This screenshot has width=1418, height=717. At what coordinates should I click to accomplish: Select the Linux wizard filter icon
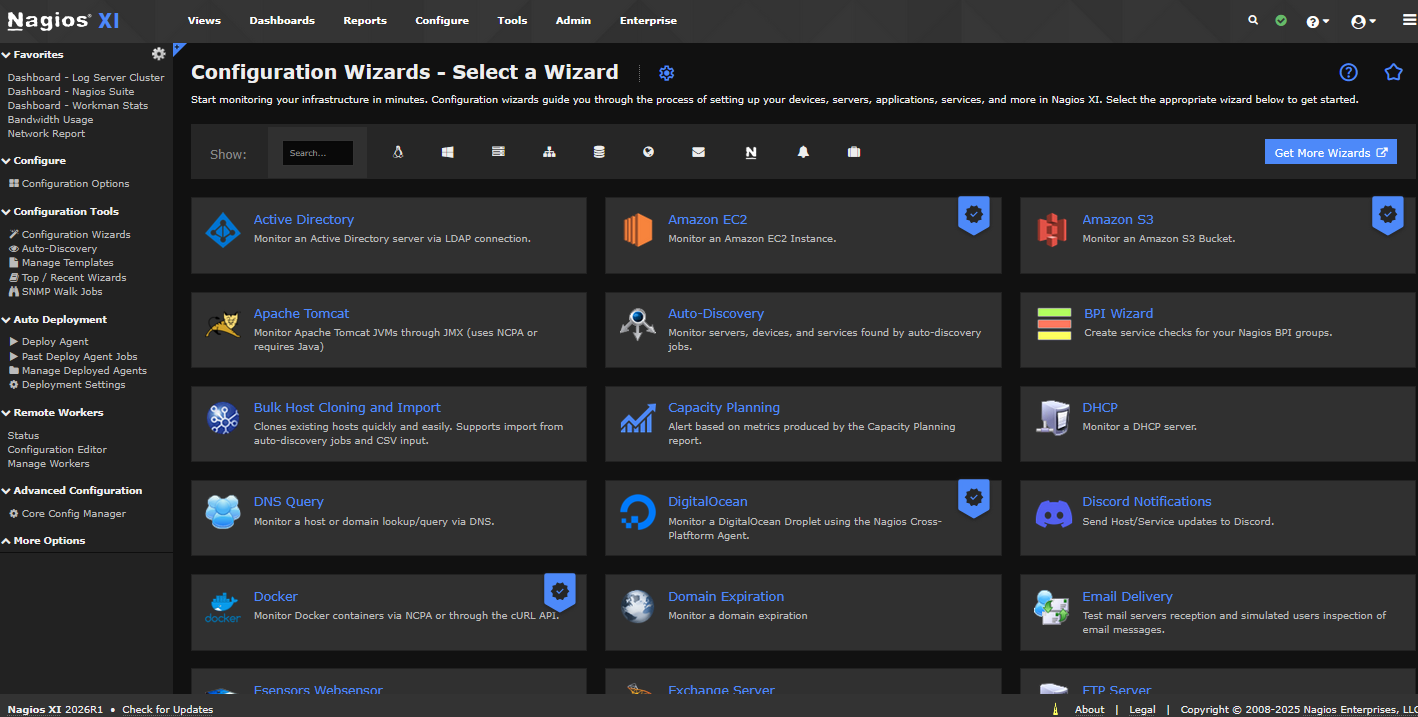click(x=397, y=152)
